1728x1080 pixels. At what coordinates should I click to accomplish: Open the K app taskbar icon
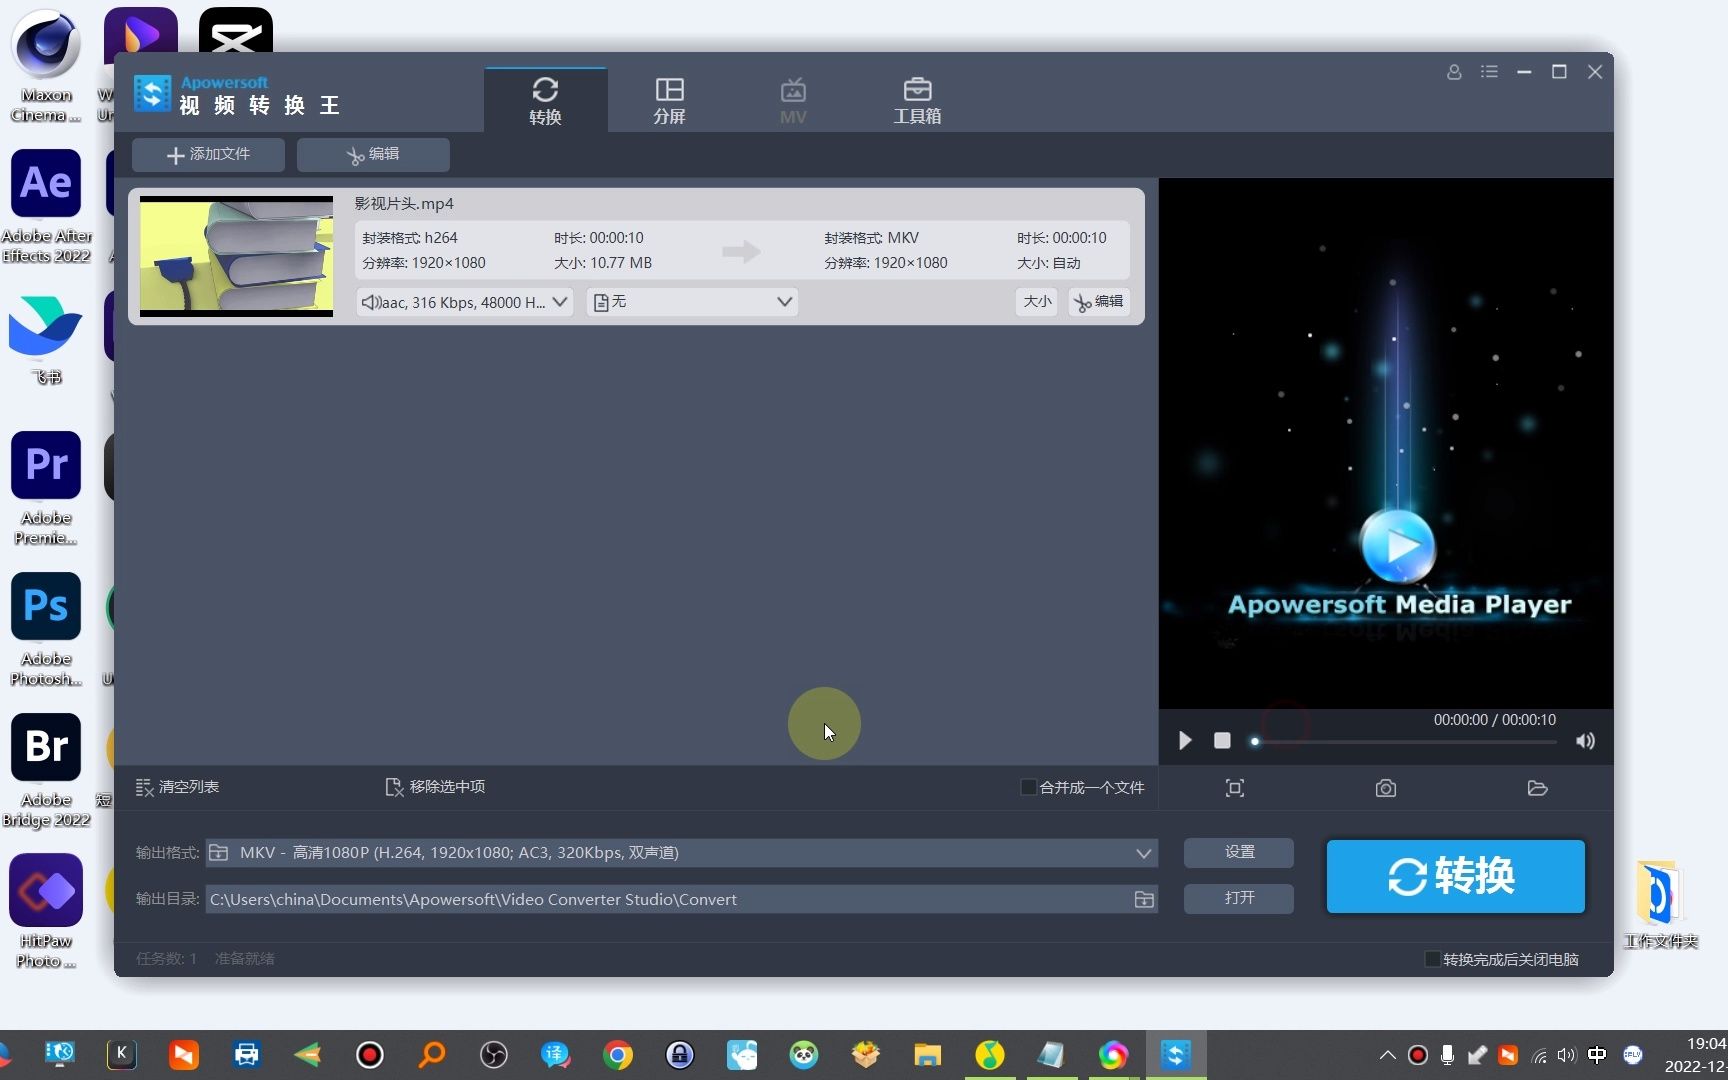click(122, 1054)
